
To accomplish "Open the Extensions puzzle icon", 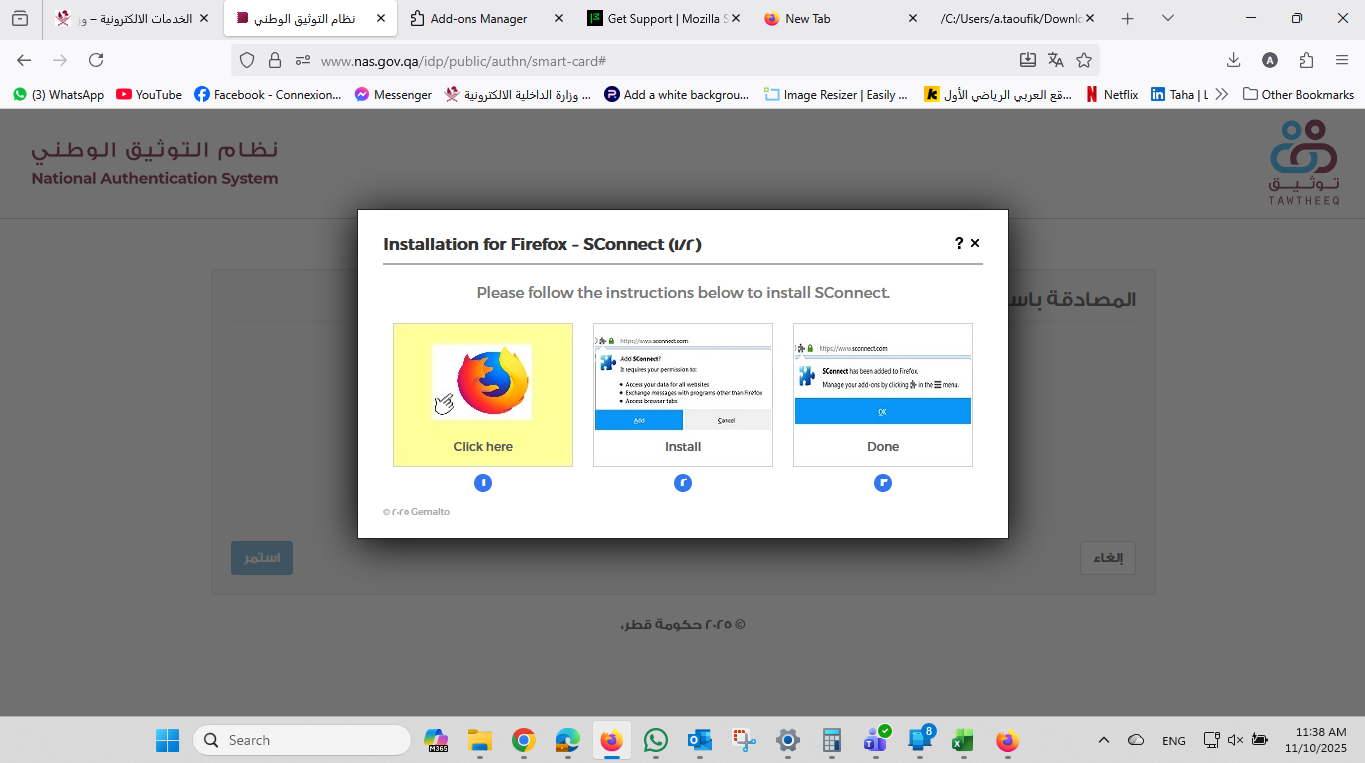I will pos(1306,60).
